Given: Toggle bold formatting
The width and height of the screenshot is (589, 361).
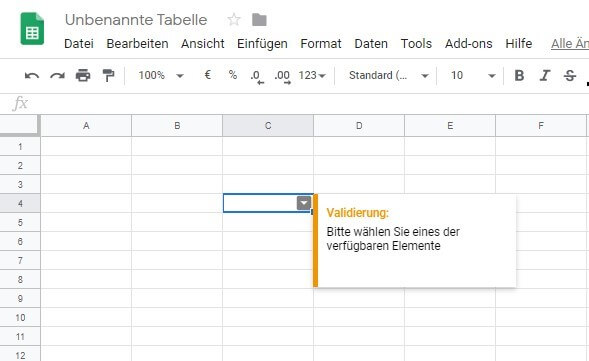Looking at the screenshot, I should click(x=519, y=76).
